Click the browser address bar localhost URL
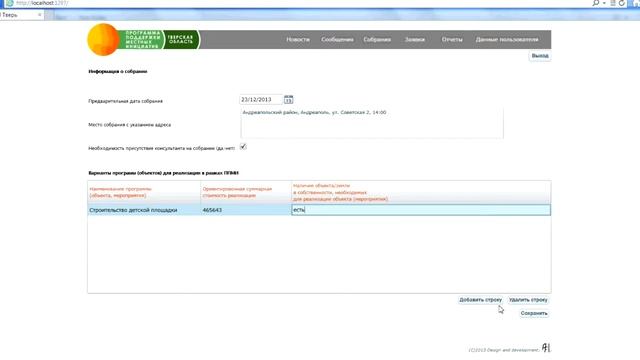The image size is (640, 360). click(42, 3)
